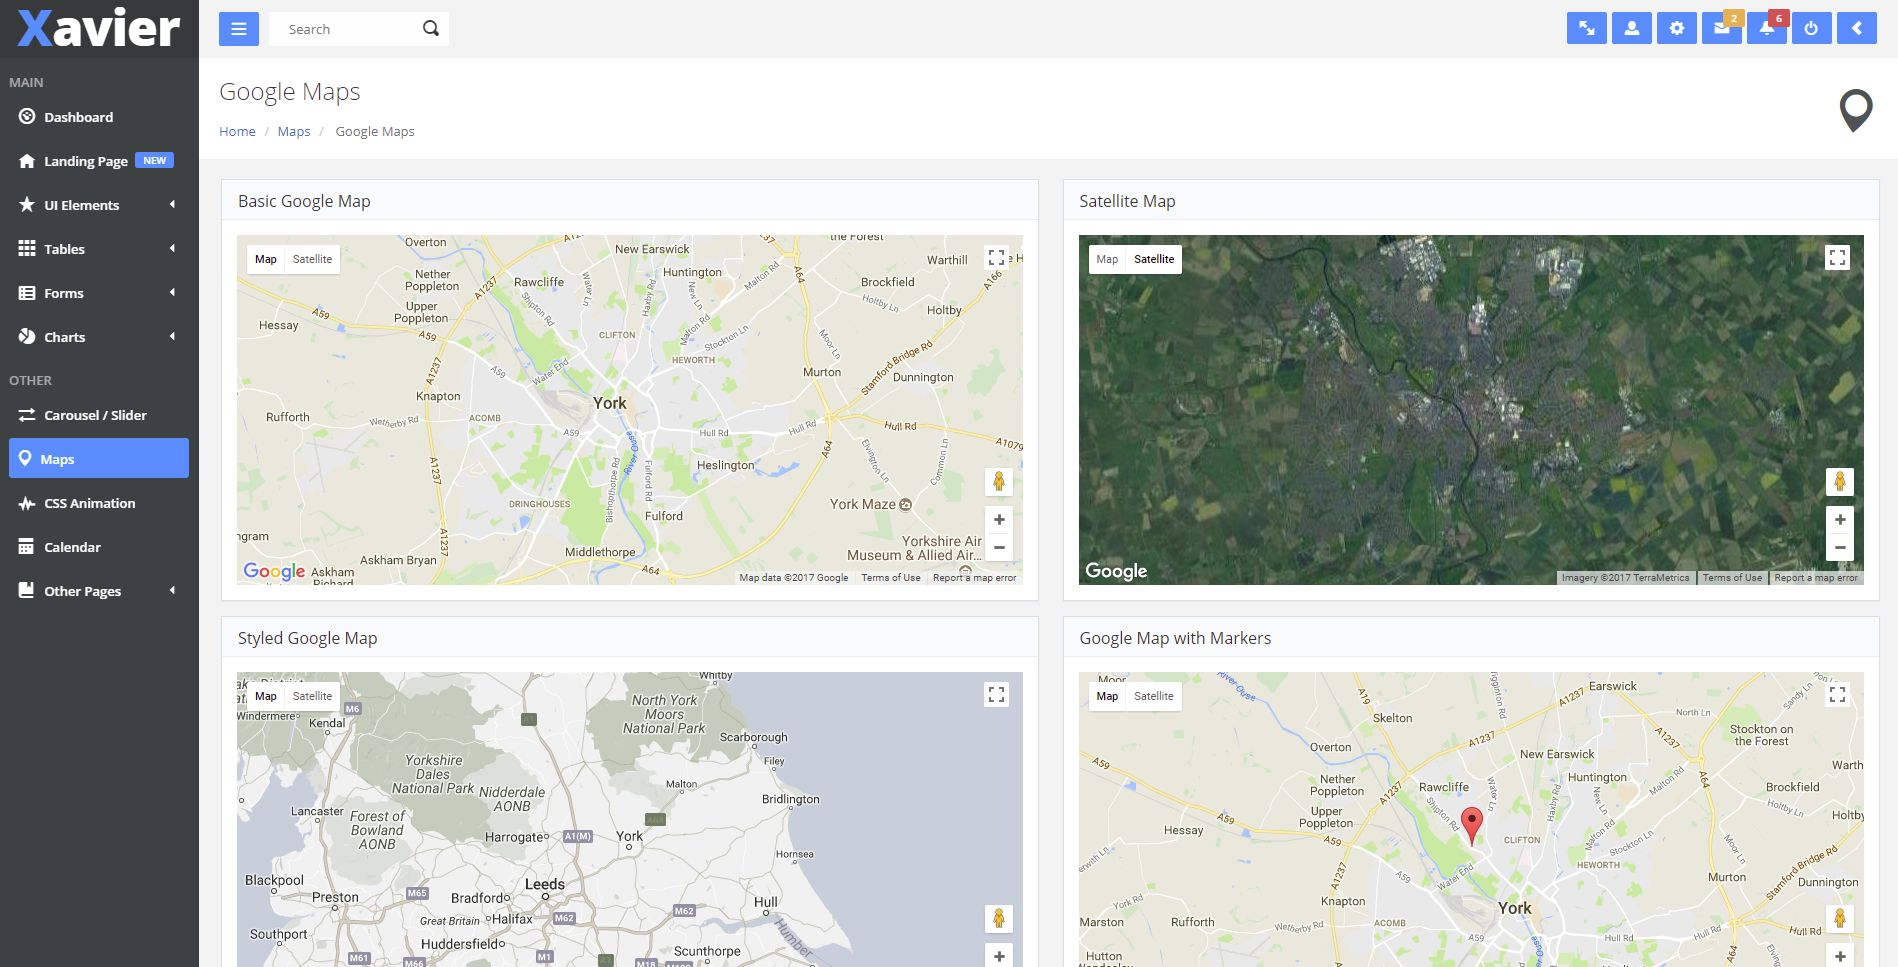Open the Carousel / Slider sidebar item
The height and width of the screenshot is (967, 1898).
[x=98, y=415]
